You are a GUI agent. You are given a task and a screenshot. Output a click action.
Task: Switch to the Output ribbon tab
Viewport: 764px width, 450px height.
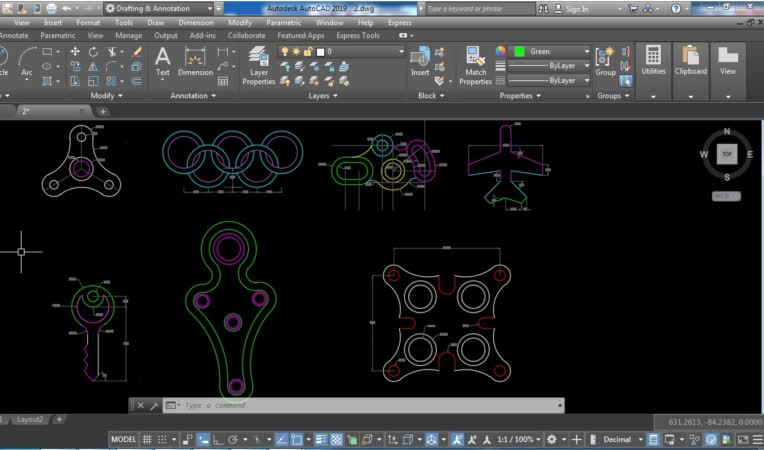(166, 36)
